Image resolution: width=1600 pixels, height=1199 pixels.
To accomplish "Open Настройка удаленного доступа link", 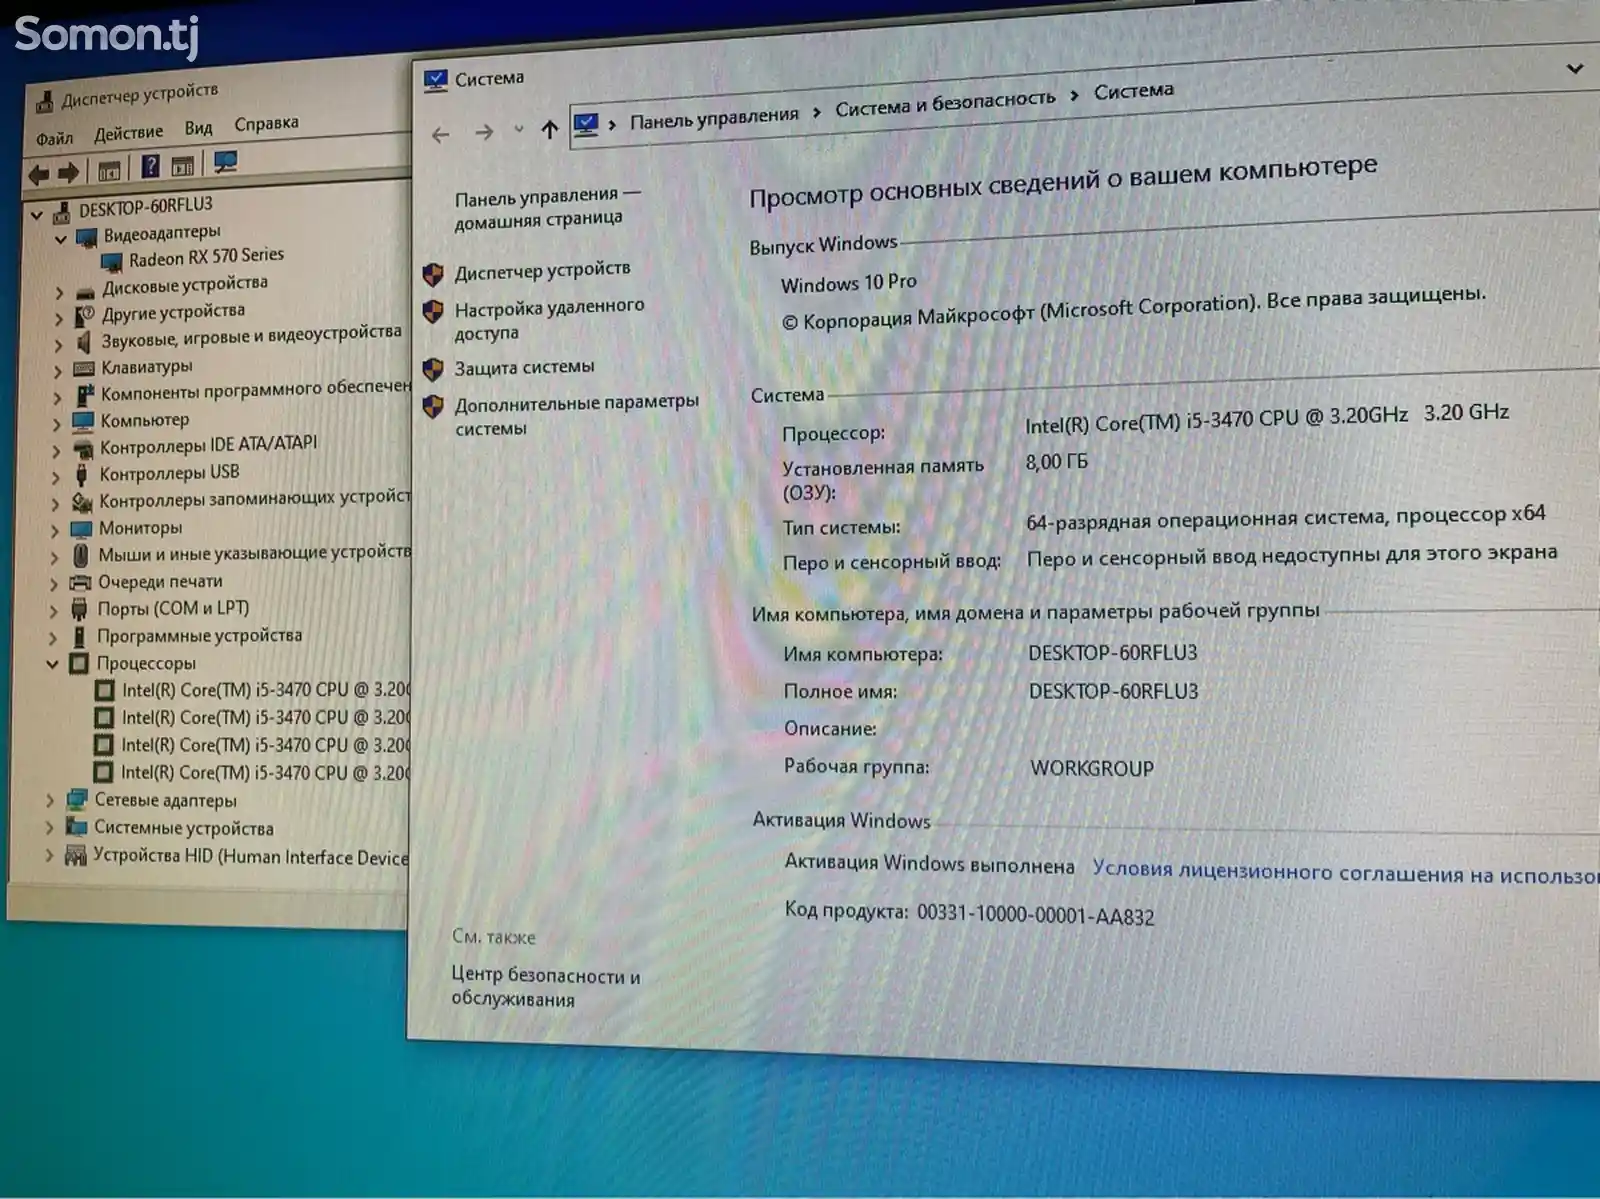I will click(550, 319).
